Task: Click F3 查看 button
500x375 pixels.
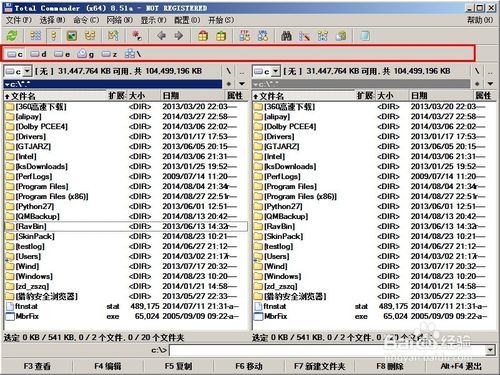Action: click(x=37, y=366)
